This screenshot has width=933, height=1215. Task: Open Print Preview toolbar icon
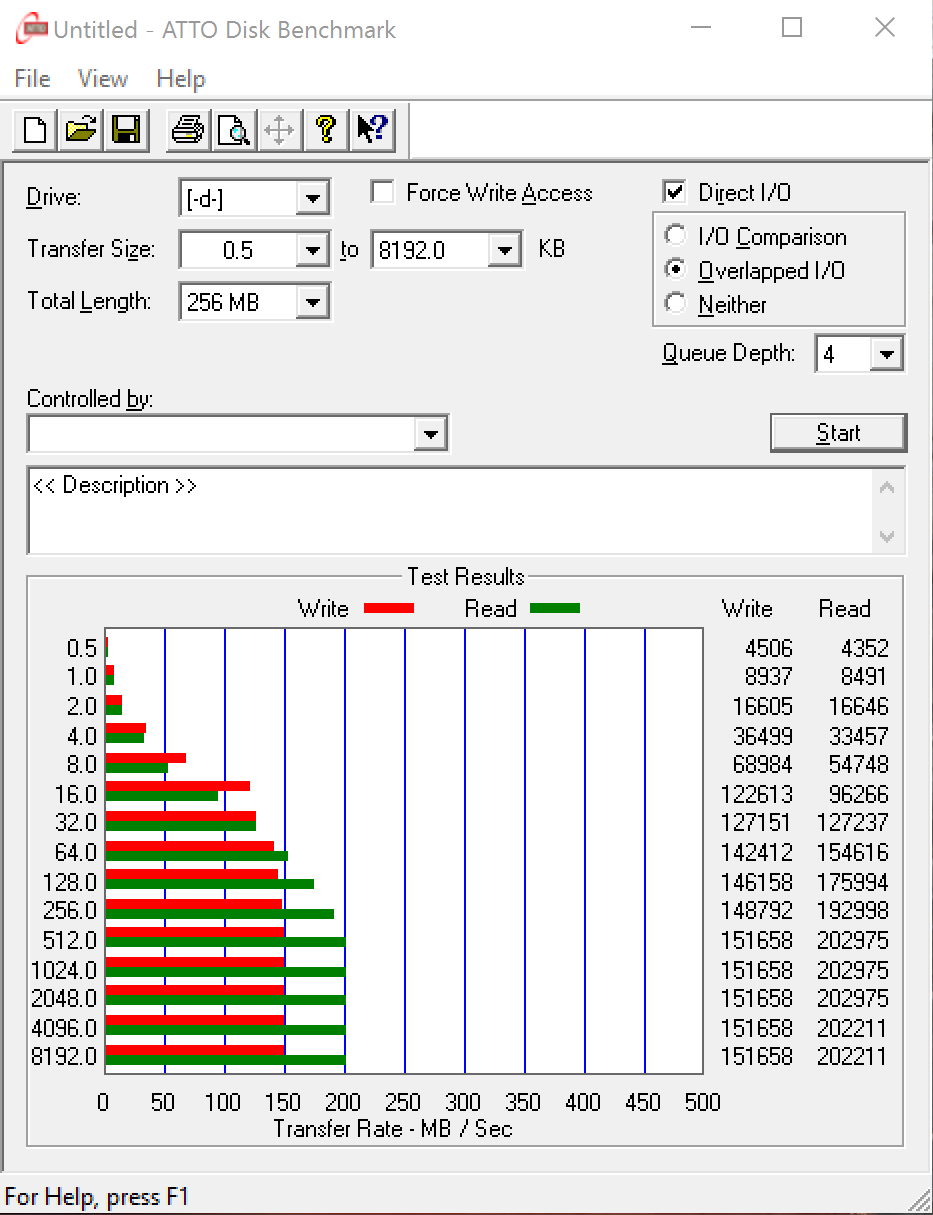(234, 130)
